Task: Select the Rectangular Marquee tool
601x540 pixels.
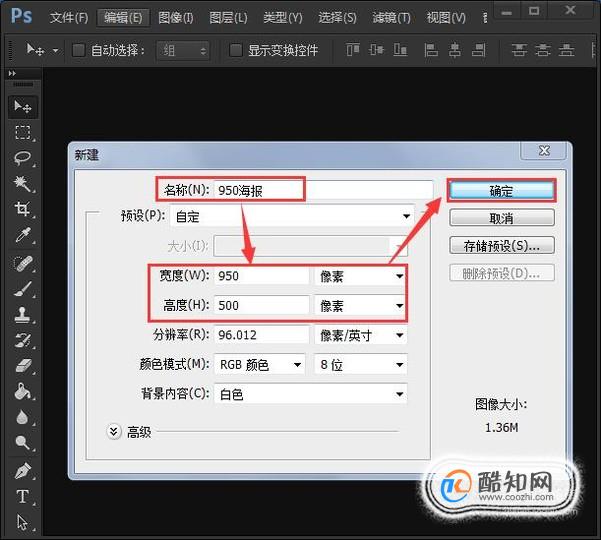Action: pyautogui.click(x=23, y=132)
